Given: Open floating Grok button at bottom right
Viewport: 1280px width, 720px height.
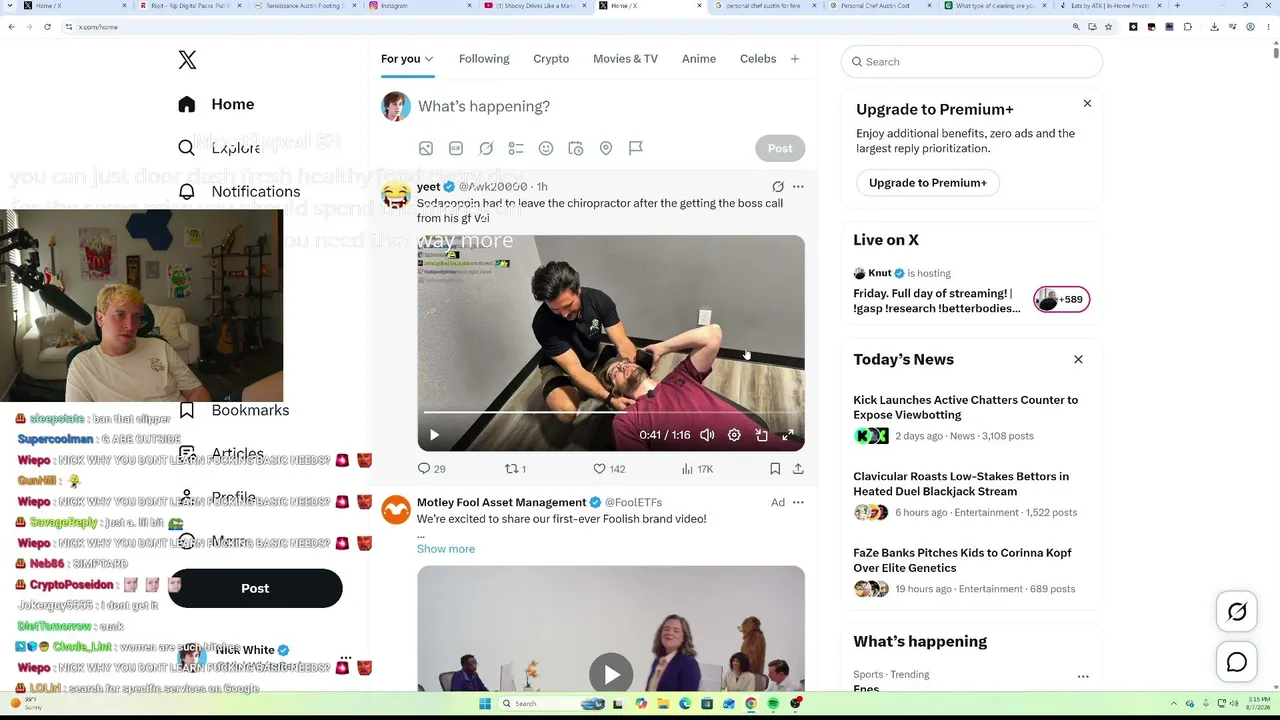Looking at the screenshot, I should click(x=1237, y=612).
